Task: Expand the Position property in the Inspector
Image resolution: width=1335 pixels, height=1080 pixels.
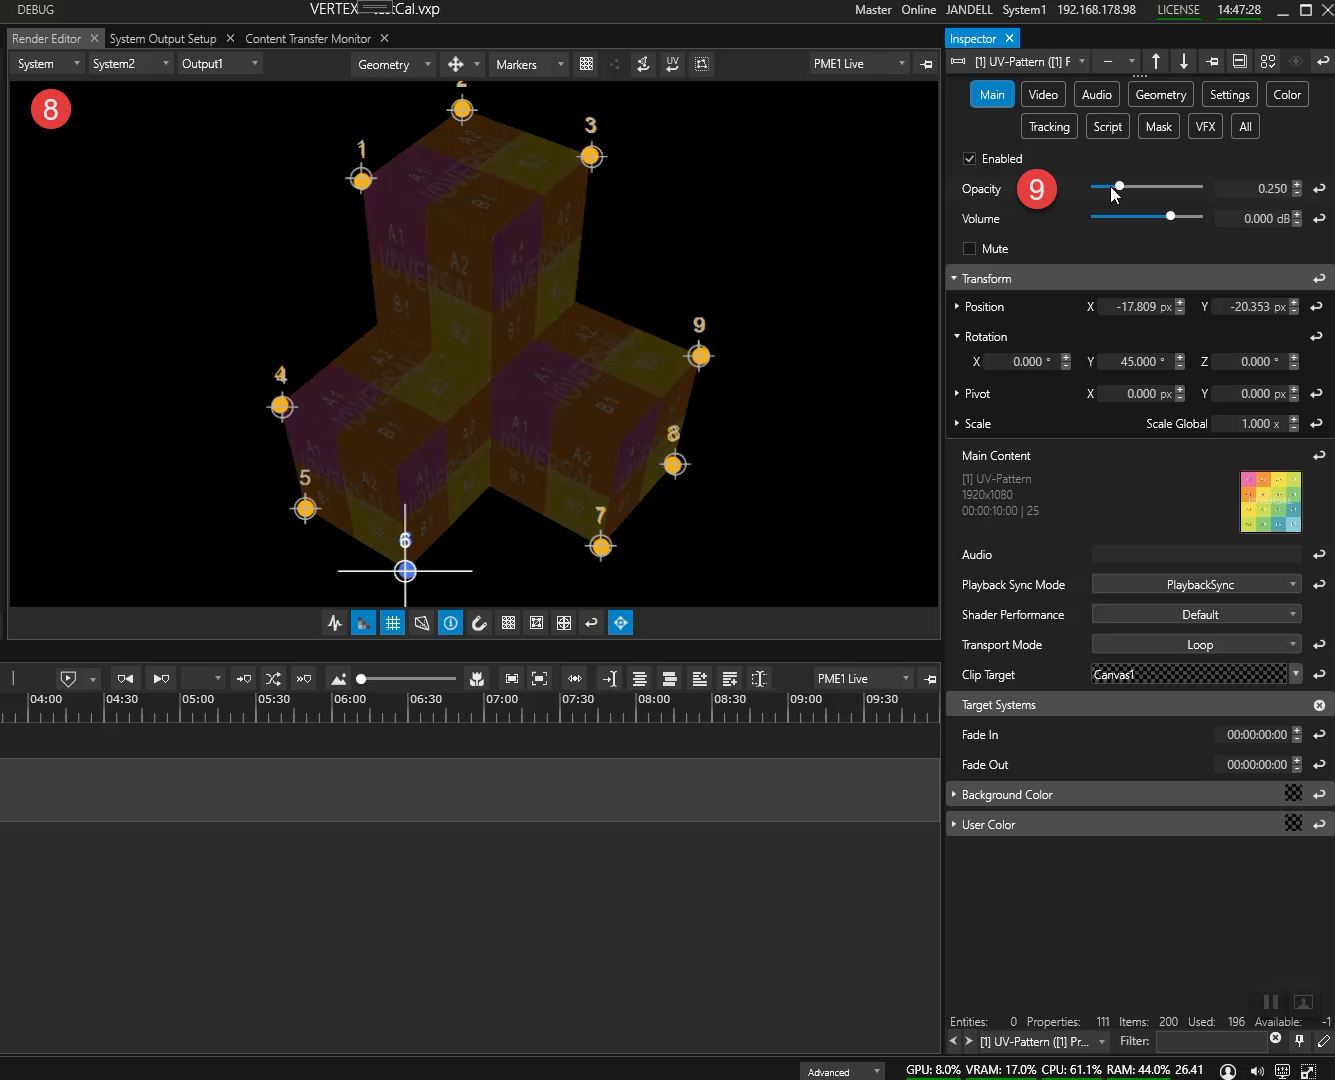Action: (957, 306)
